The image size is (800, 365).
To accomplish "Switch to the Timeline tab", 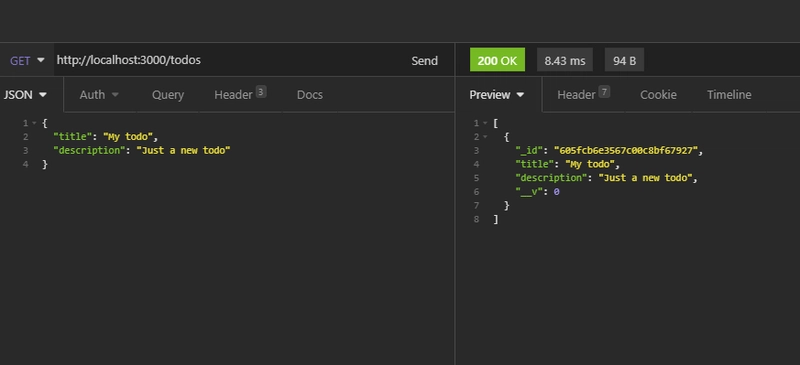I will point(729,94).
